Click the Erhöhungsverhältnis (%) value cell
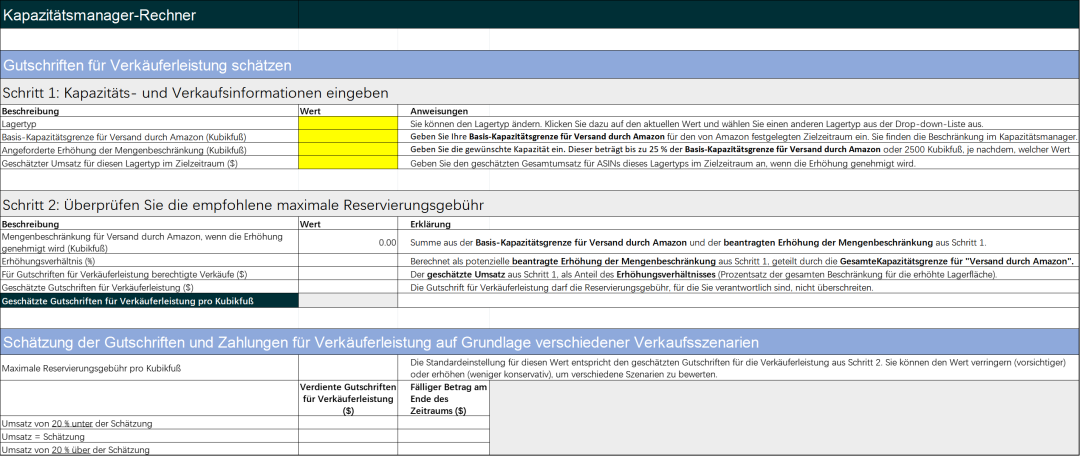Image resolution: width=1080 pixels, height=456 pixels. point(348,261)
